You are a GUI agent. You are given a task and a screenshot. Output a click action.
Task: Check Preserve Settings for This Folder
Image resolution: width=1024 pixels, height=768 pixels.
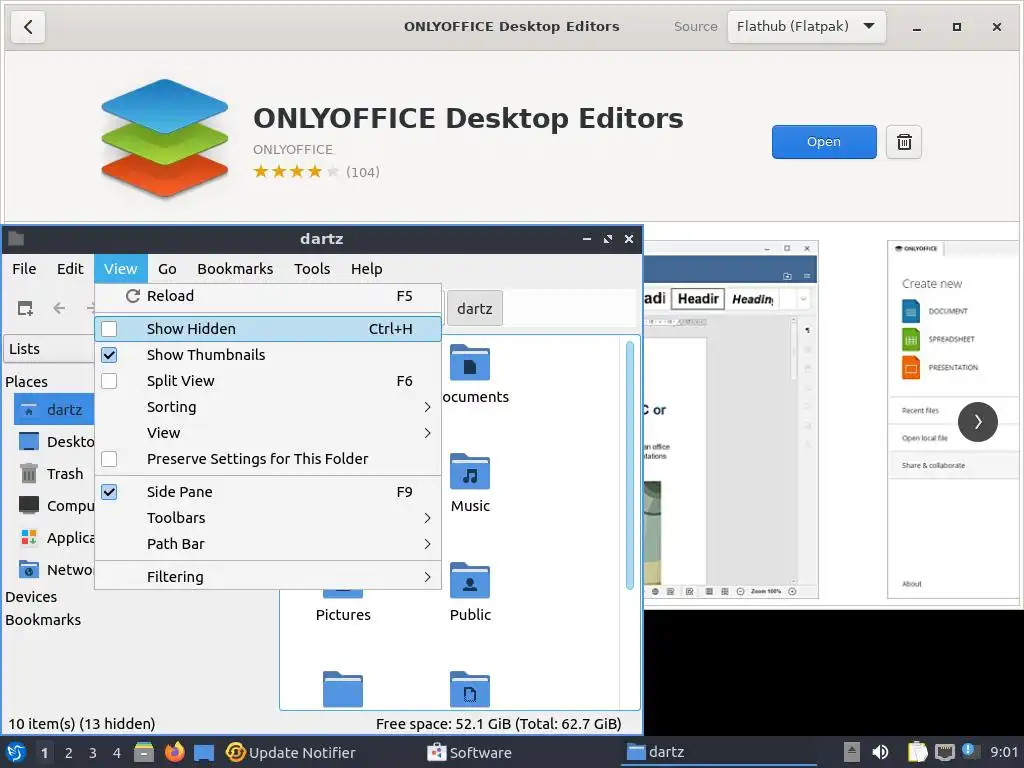[x=109, y=459]
